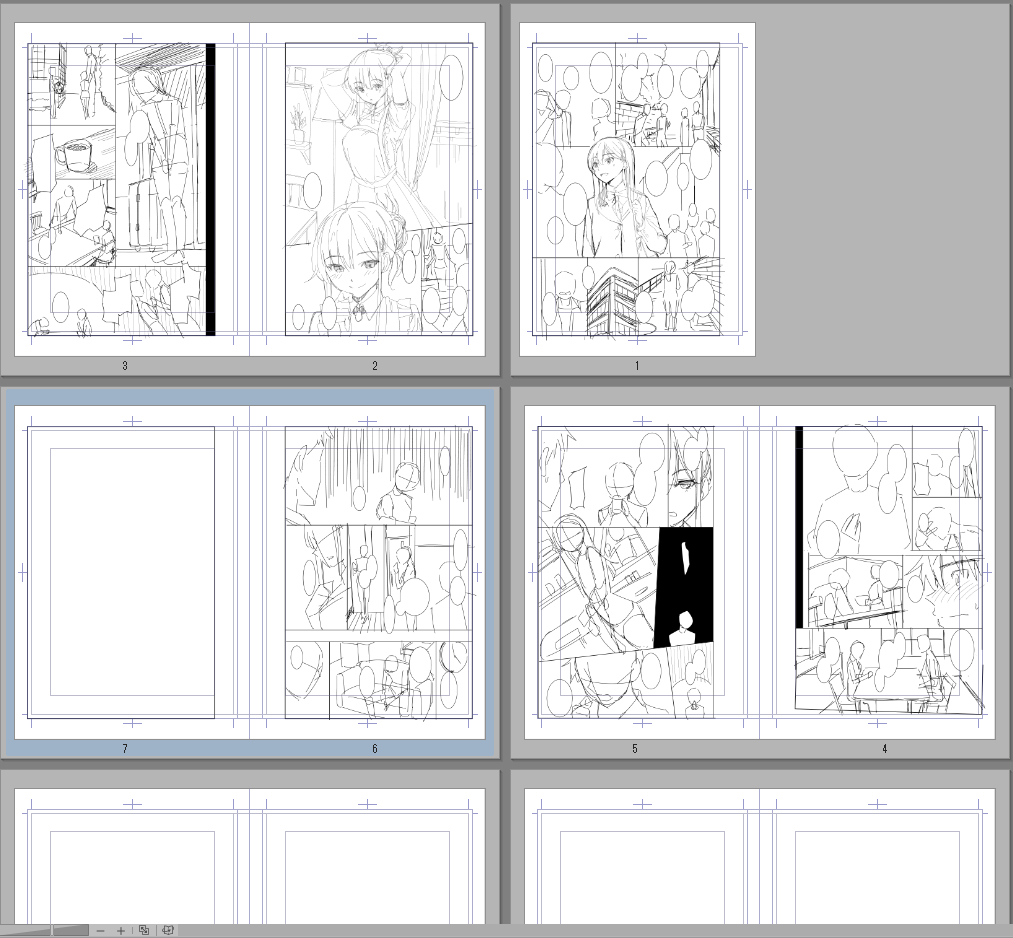1013x938 pixels.
Task: Select page 2 thumbnail with two girls
Action: pos(367,189)
